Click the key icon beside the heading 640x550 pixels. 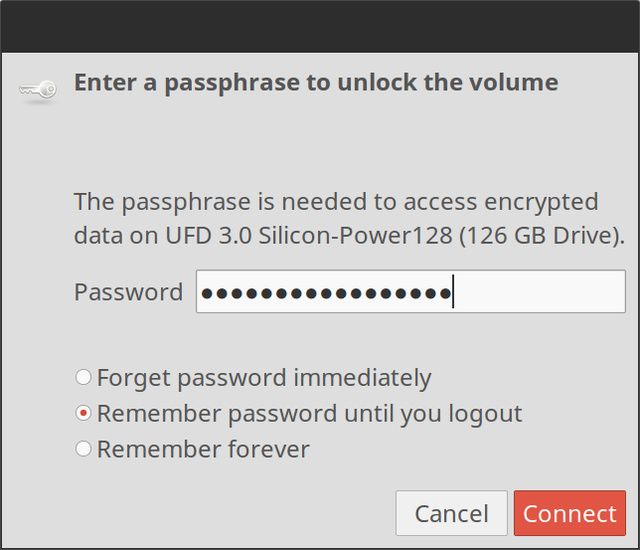[38, 90]
